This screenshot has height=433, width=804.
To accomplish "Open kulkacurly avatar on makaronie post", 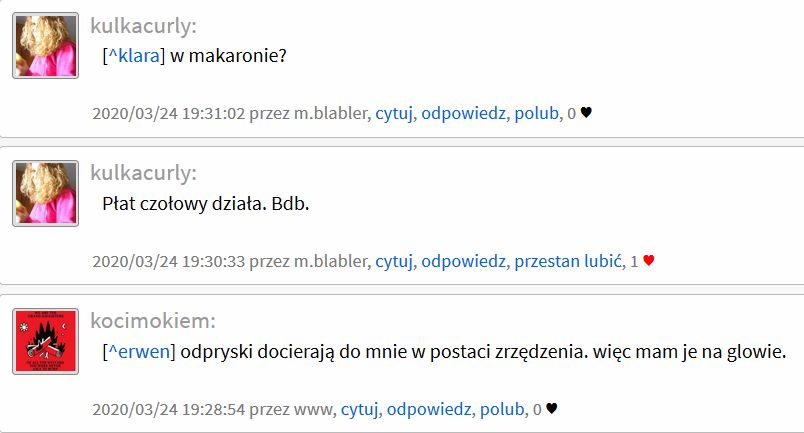I will coord(46,46).
